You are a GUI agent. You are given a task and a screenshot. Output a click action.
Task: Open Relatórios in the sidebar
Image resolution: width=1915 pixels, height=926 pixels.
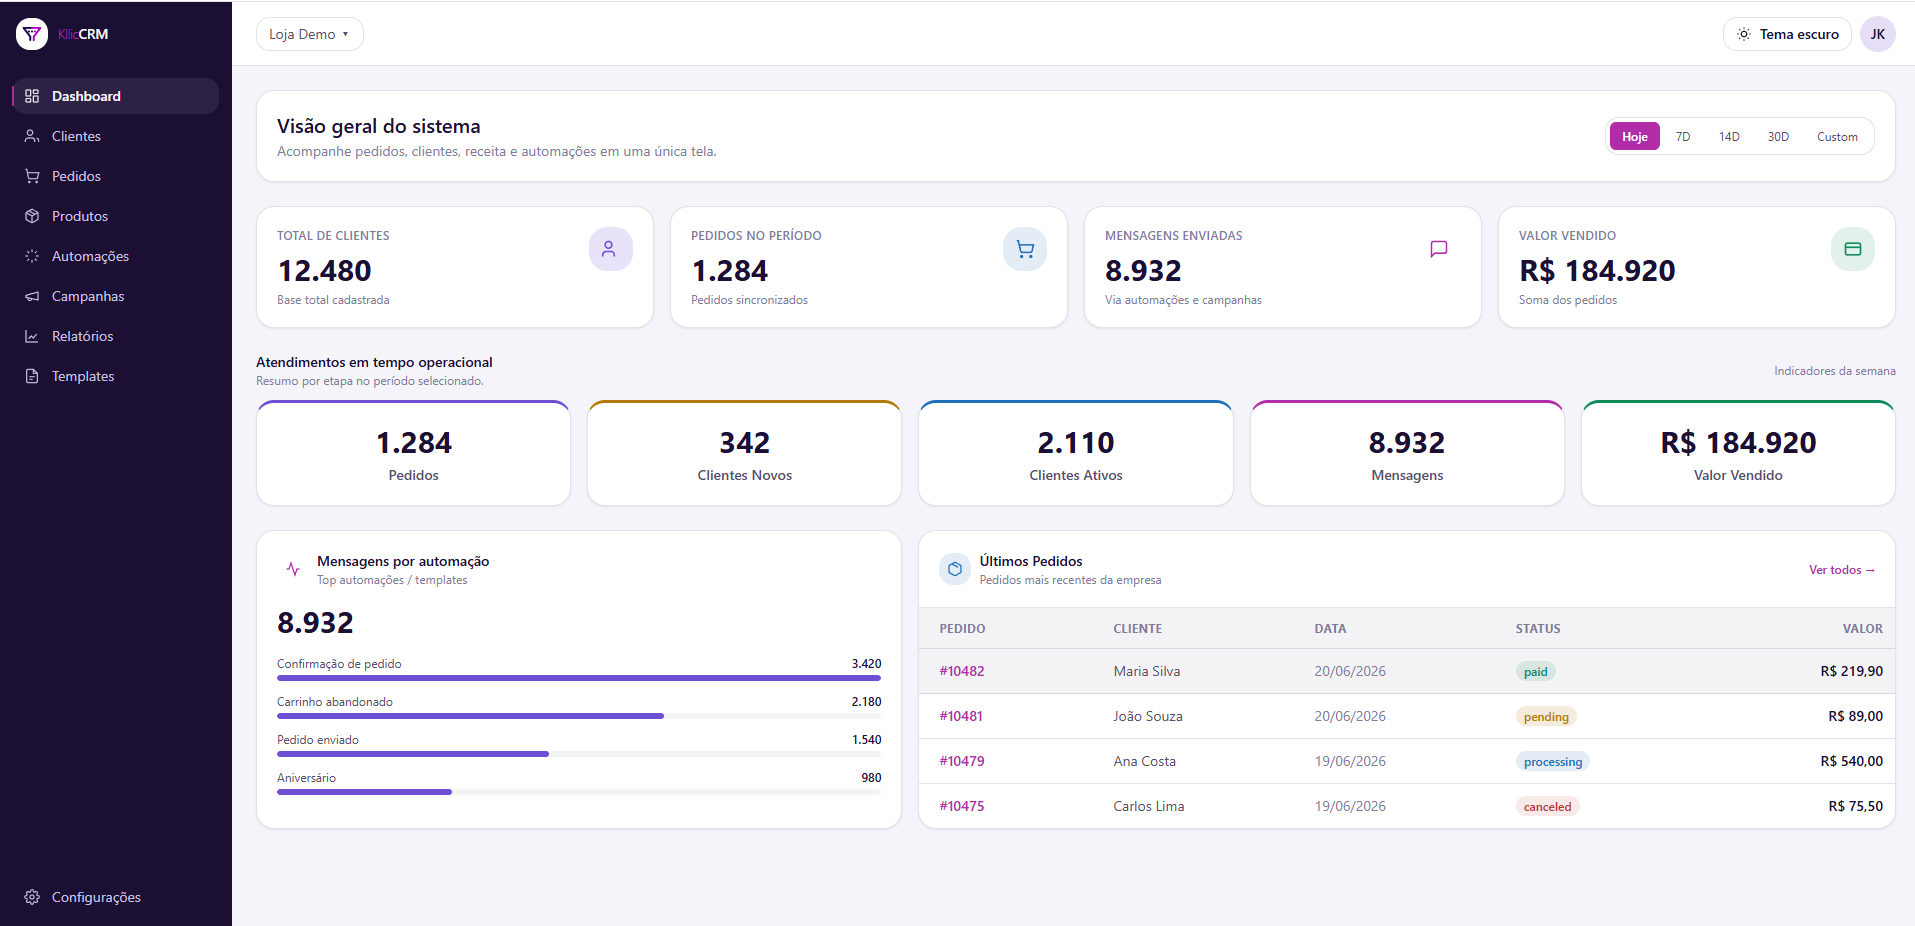pyautogui.click(x=115, y=336)
